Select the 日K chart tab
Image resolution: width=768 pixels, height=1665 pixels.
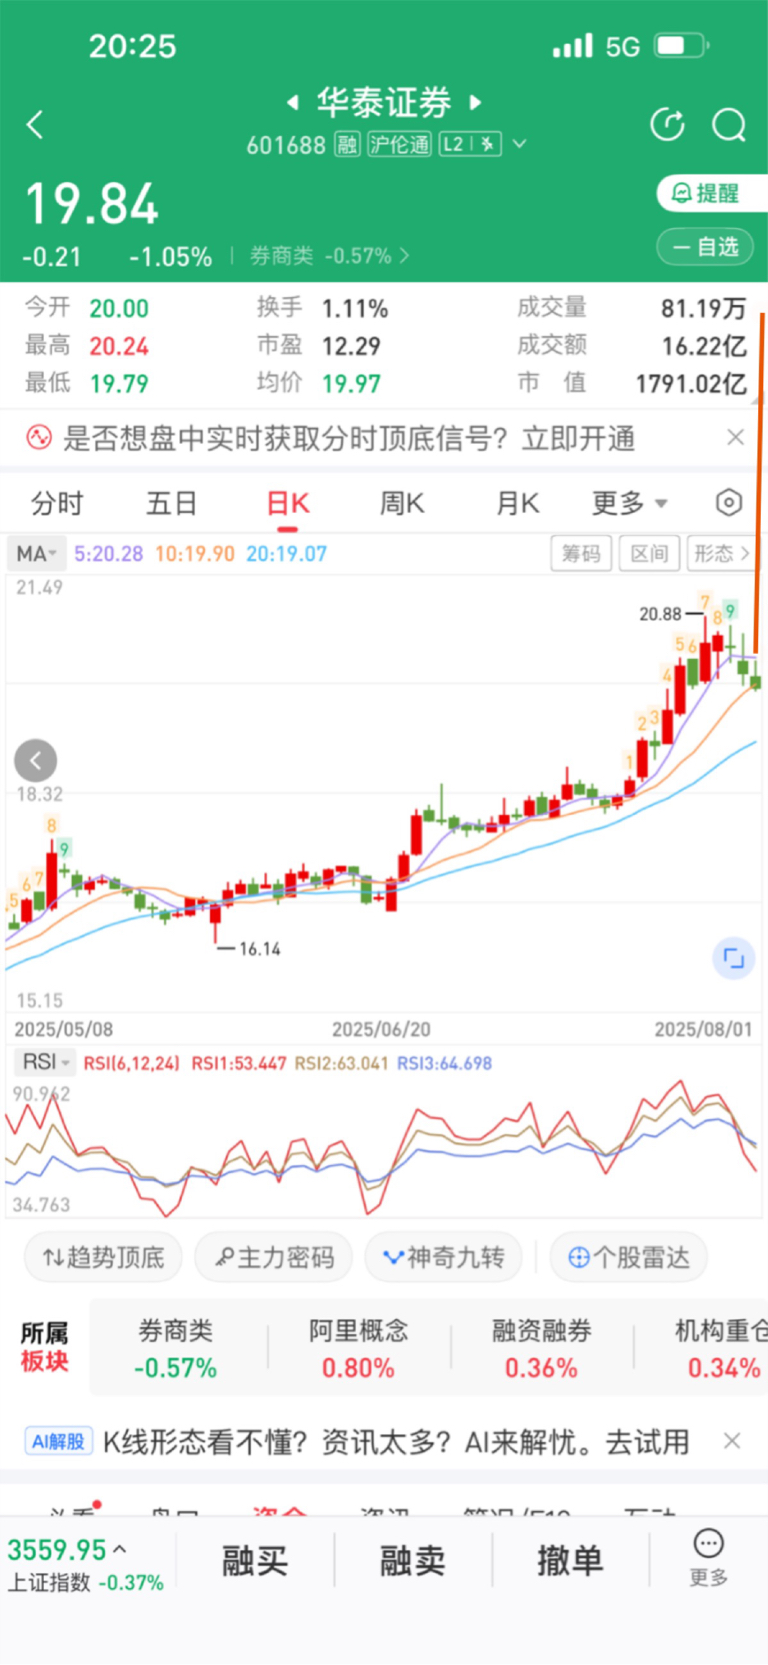coord(288,503)
